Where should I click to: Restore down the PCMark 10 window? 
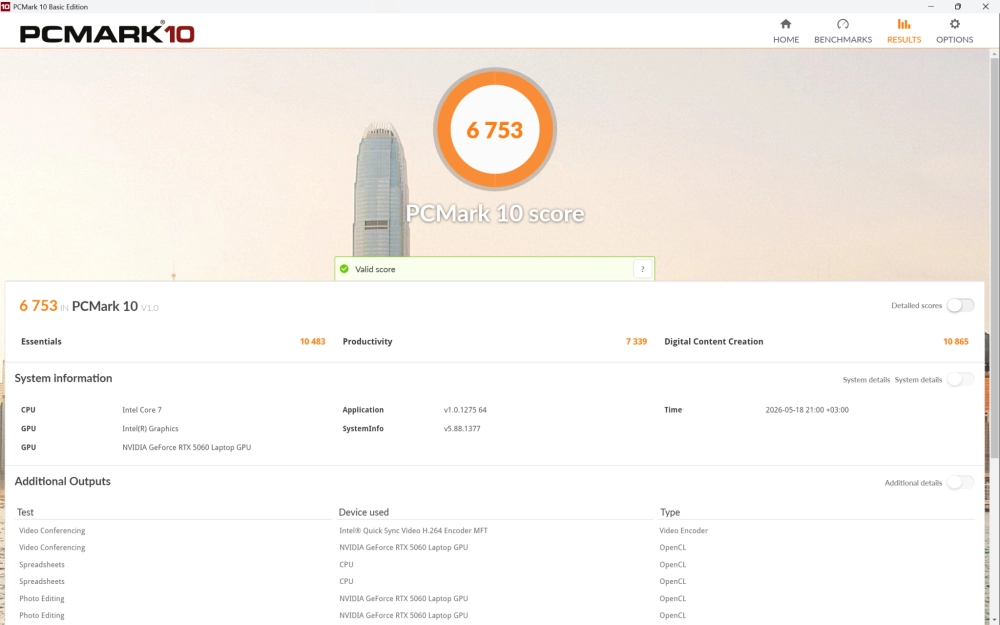(957, 6)
